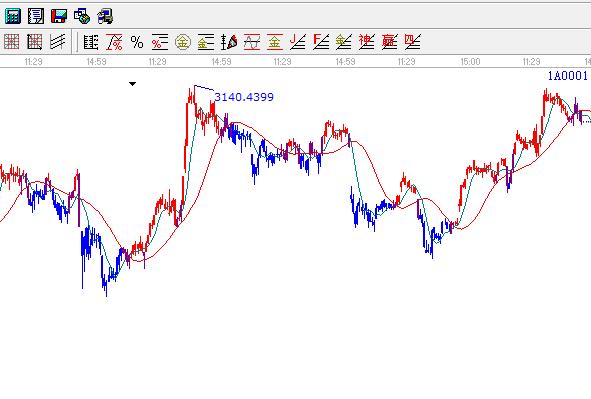Click the circled gold 金 icon
Screen dimensions: 591x399
pyautogui.click(x=183, y=42)
